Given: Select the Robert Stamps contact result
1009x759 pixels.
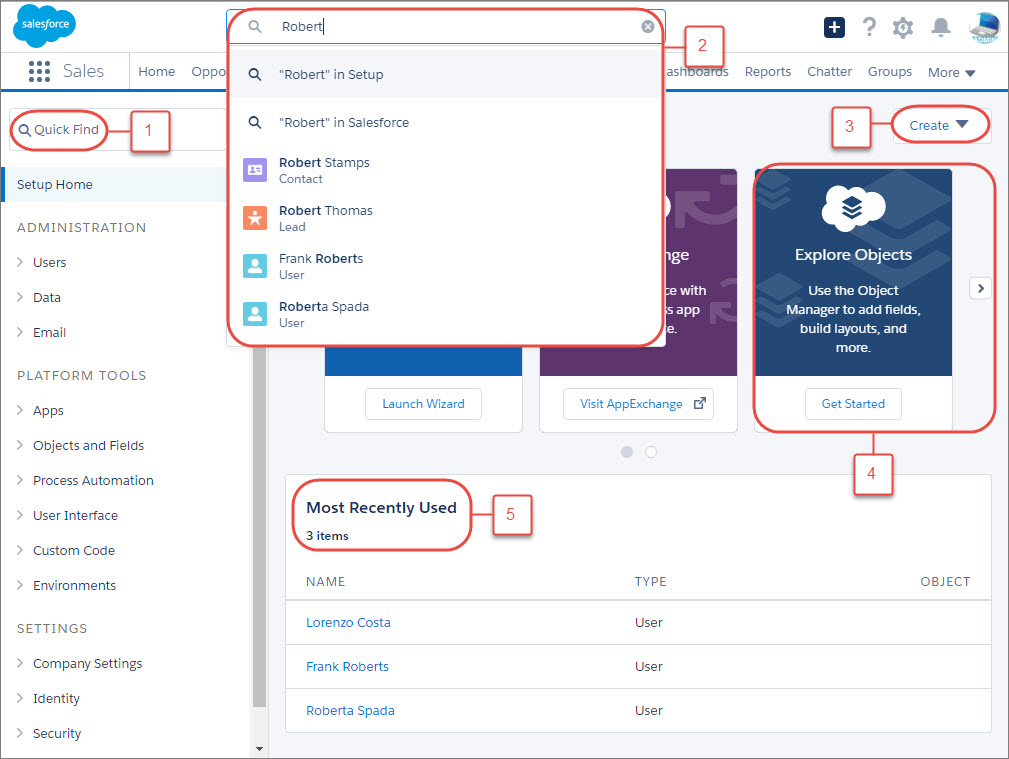Looking at the screenshot, I should coord(445,170).
